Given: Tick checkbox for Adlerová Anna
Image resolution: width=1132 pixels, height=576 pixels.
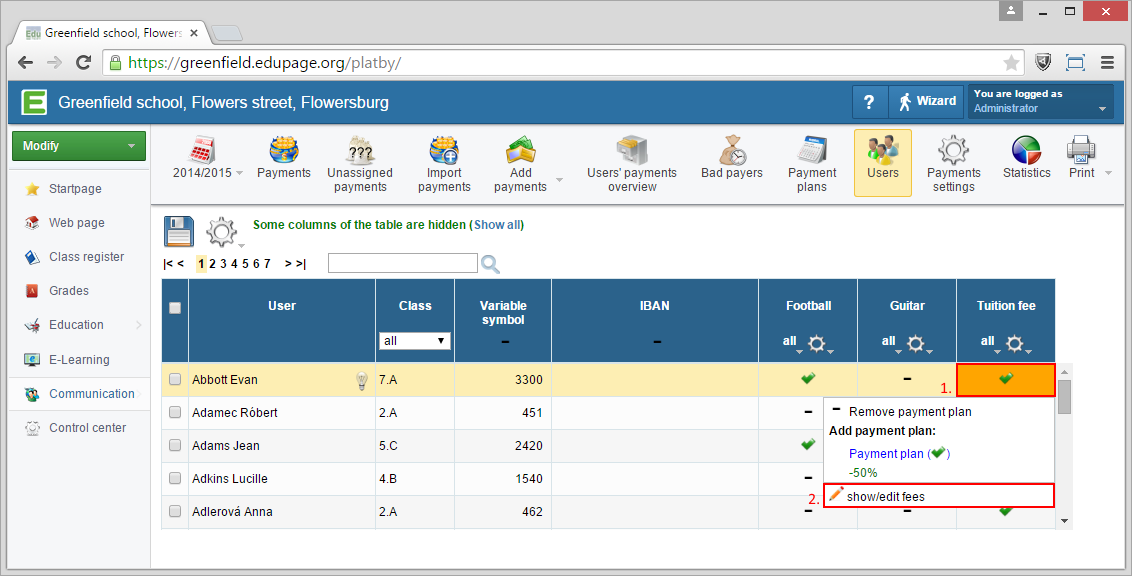Looking at the screenshot, I should 175,511.
